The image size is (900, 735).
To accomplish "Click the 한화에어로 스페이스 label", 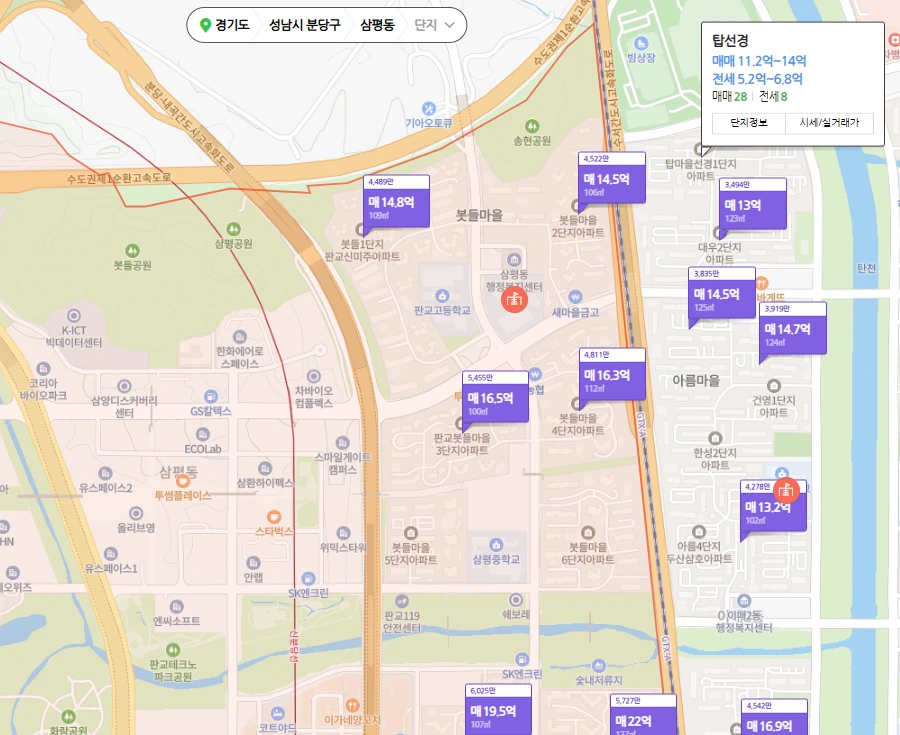I will (x=240, y=357).
